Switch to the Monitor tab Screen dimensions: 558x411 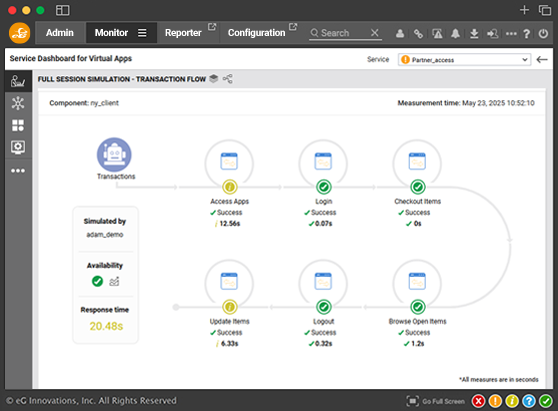pyautogui.click(x=111, y=33)
